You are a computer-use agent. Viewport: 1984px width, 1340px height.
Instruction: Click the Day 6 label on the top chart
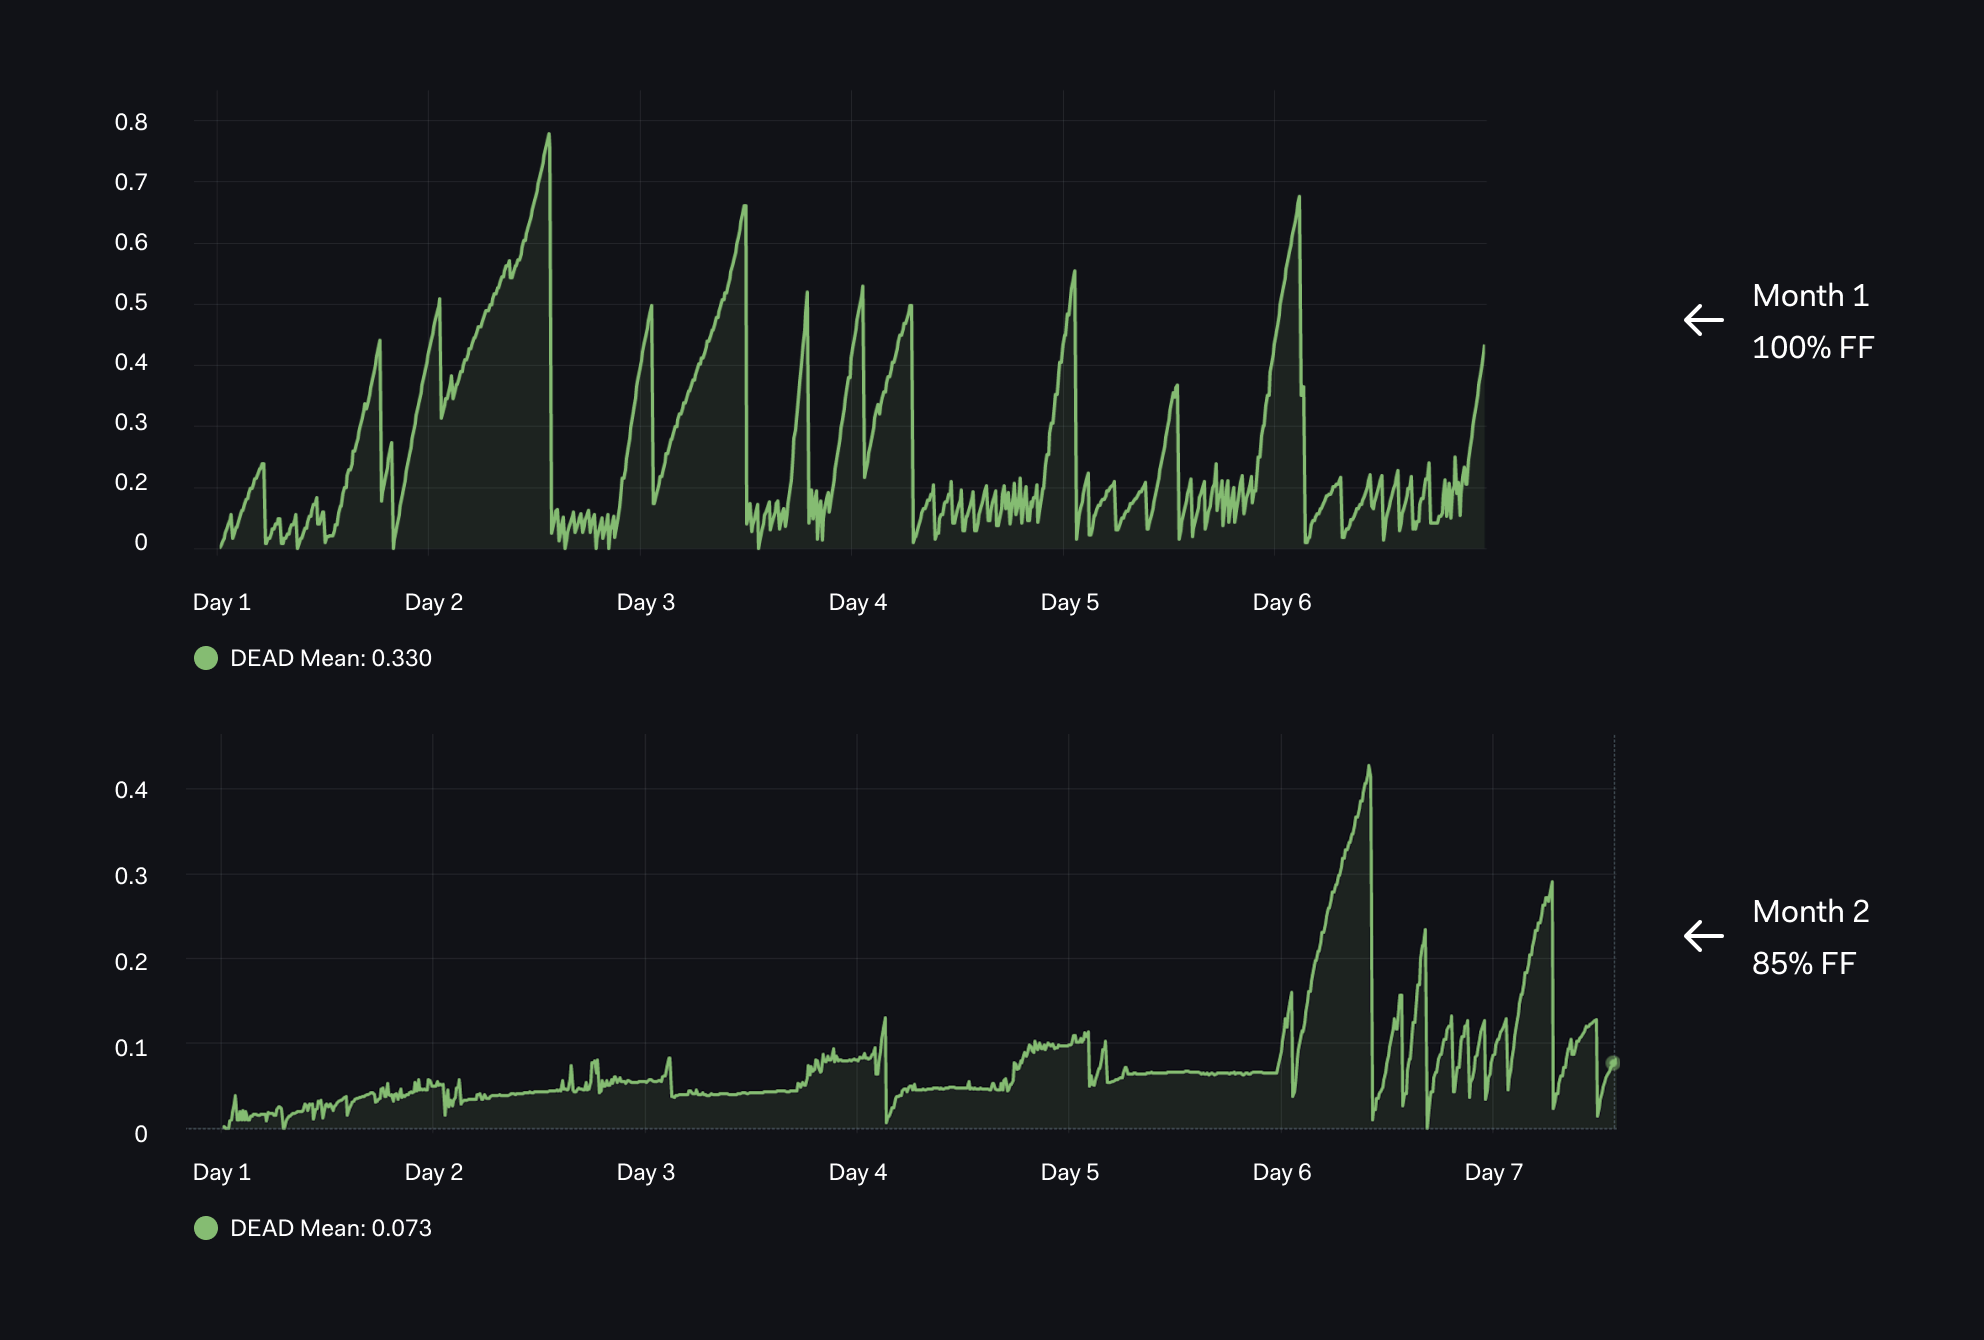coord(1281,602)
